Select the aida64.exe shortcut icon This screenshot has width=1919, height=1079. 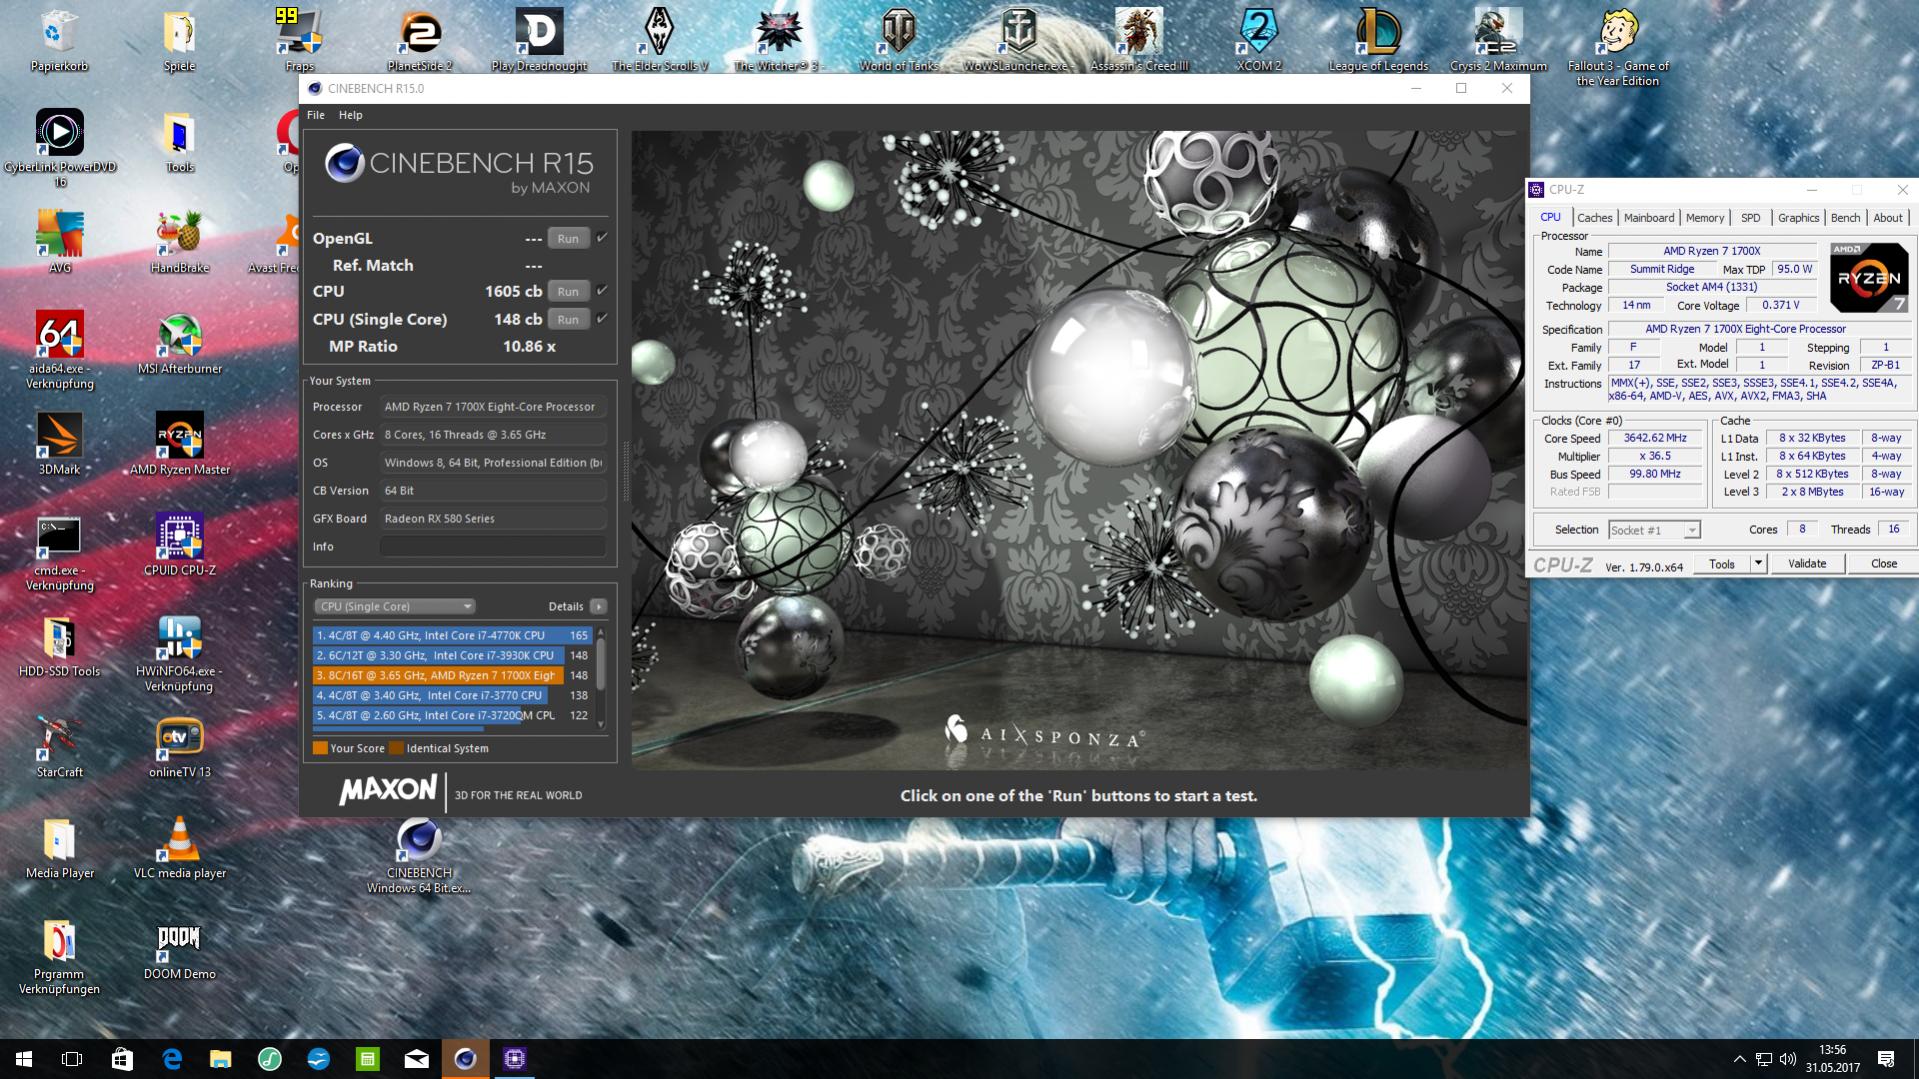tap(60, 350)
